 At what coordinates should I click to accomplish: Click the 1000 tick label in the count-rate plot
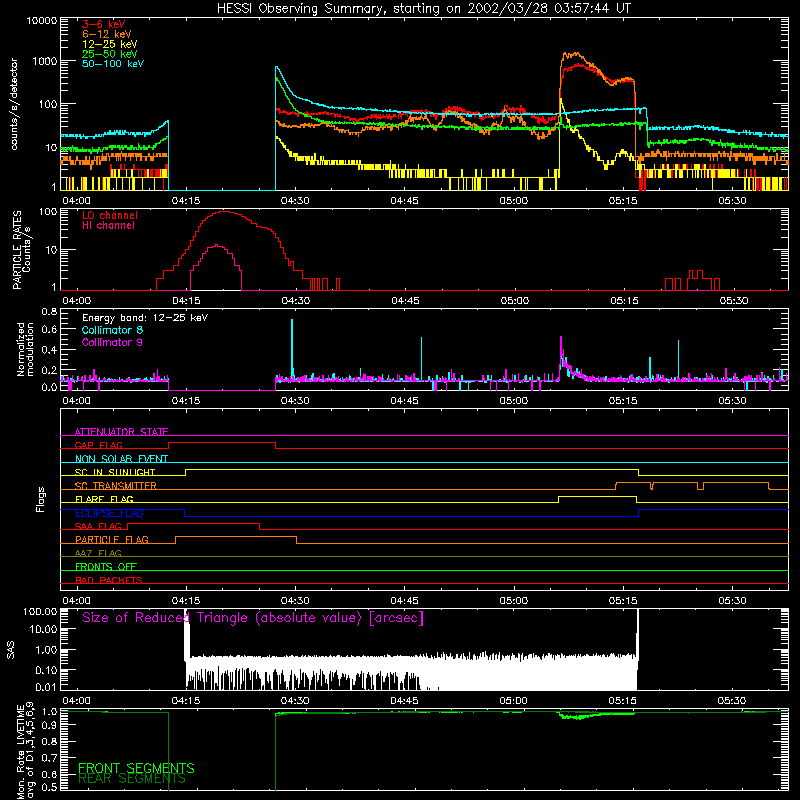point(44,62)
